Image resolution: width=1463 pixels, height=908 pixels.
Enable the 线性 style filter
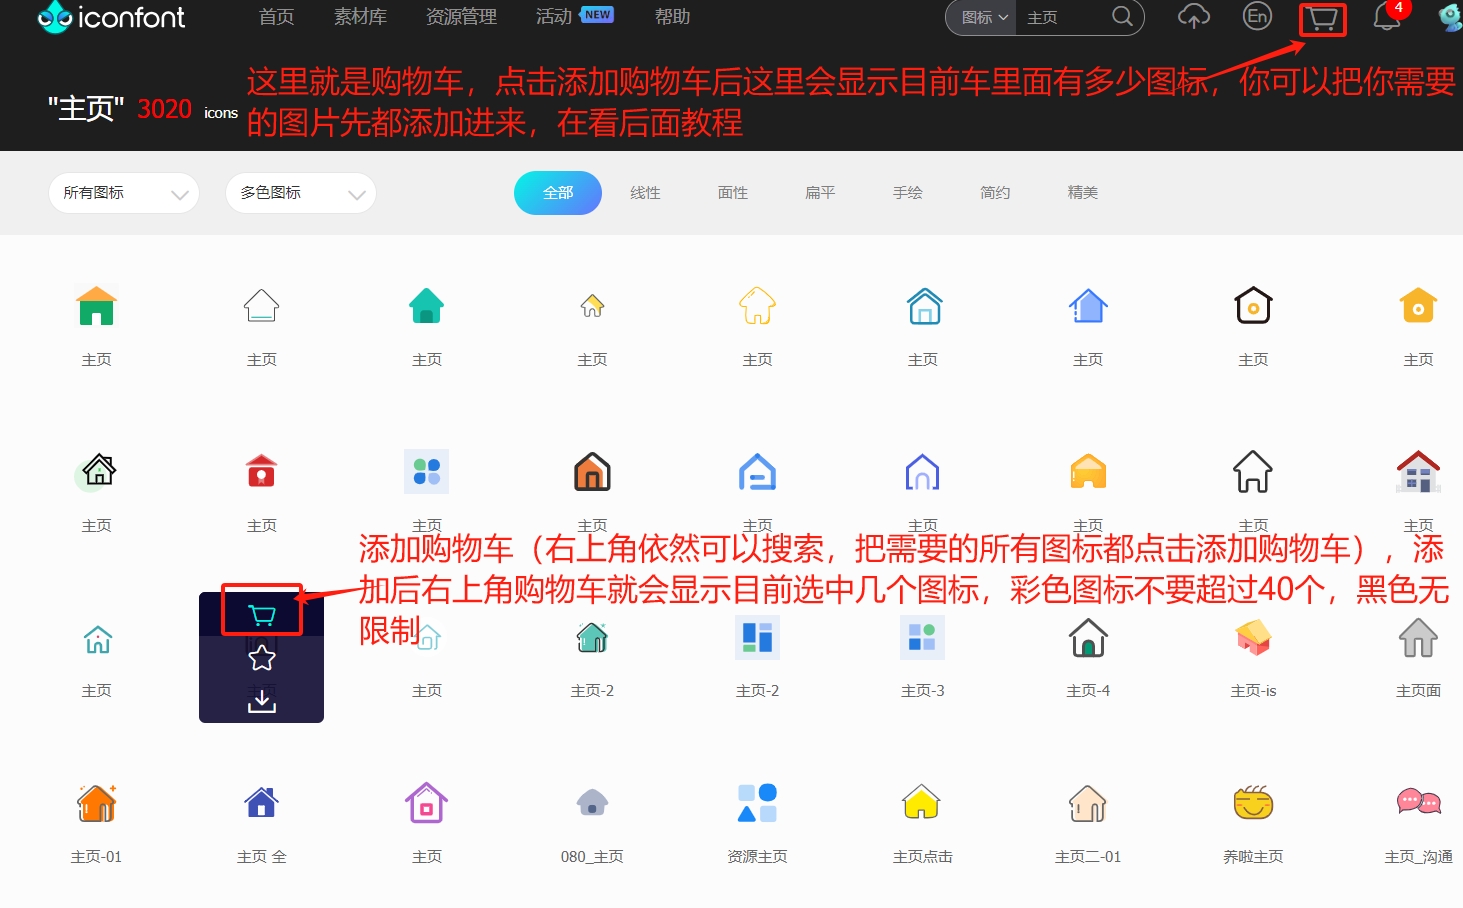pyautogui.click(x=645, y=192)
